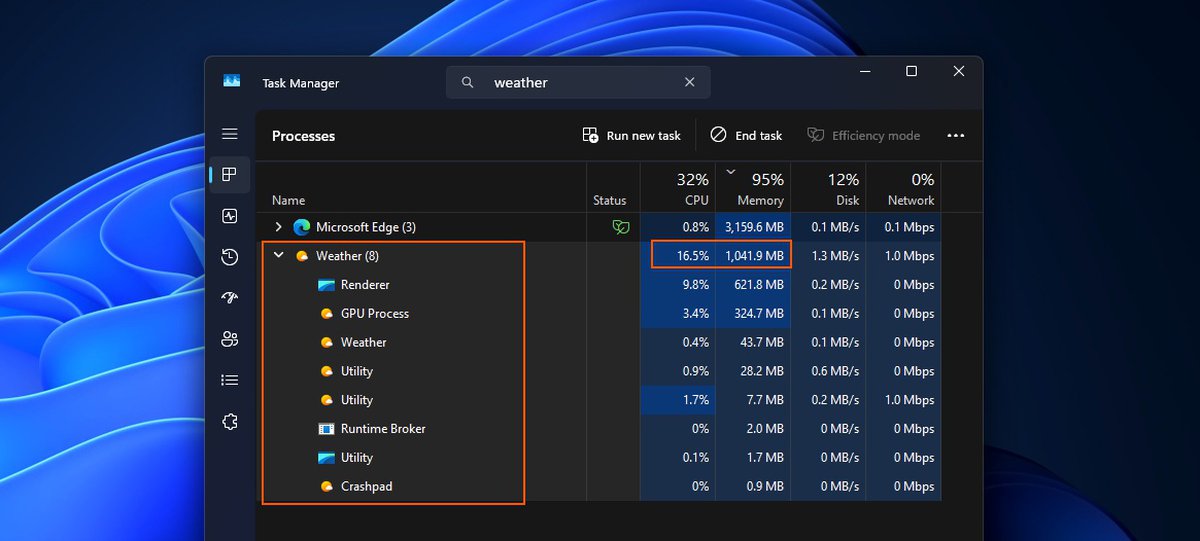Click the Crashpad process icon
The image size is (1200, 541).
[x=326, y=487]
